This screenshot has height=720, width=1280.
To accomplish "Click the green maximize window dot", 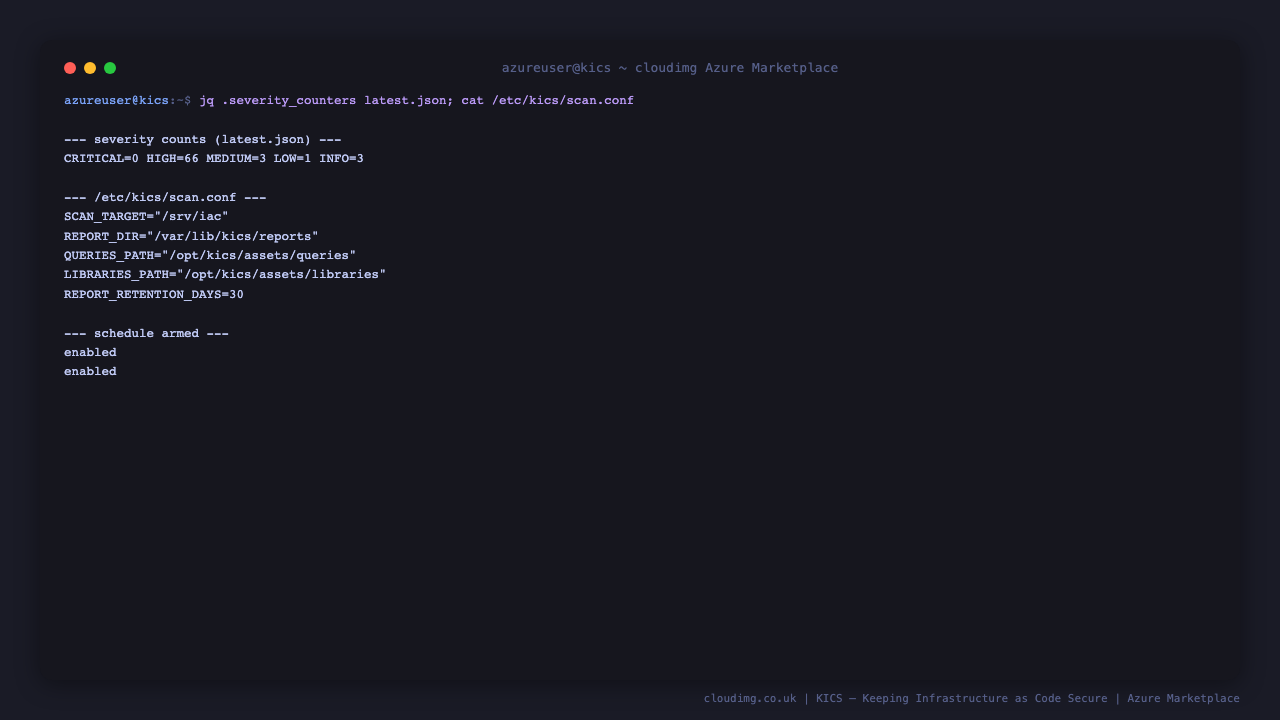I will [x=110, y=68].
